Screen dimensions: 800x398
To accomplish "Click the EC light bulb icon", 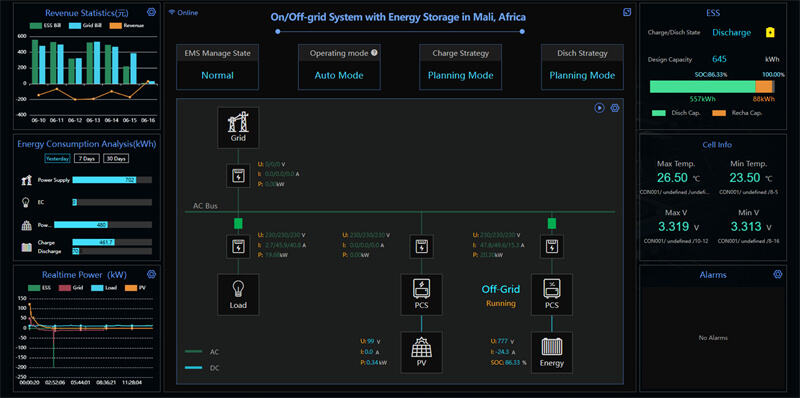I will (x=27, y=203).
